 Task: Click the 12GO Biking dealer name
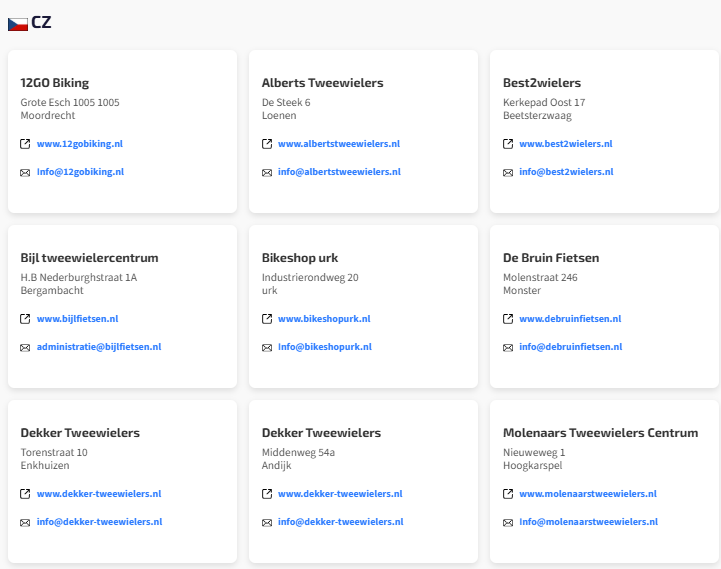[55, 83]
